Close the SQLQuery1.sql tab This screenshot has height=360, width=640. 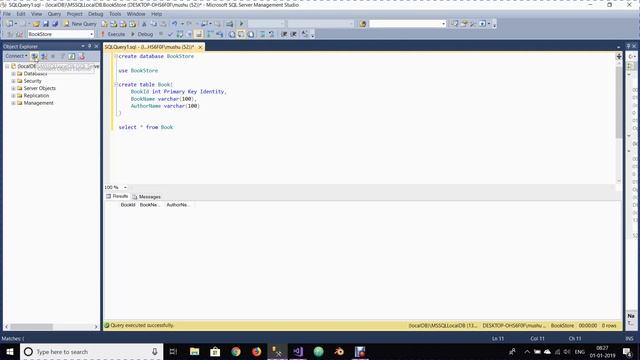[x=200, y=47]
